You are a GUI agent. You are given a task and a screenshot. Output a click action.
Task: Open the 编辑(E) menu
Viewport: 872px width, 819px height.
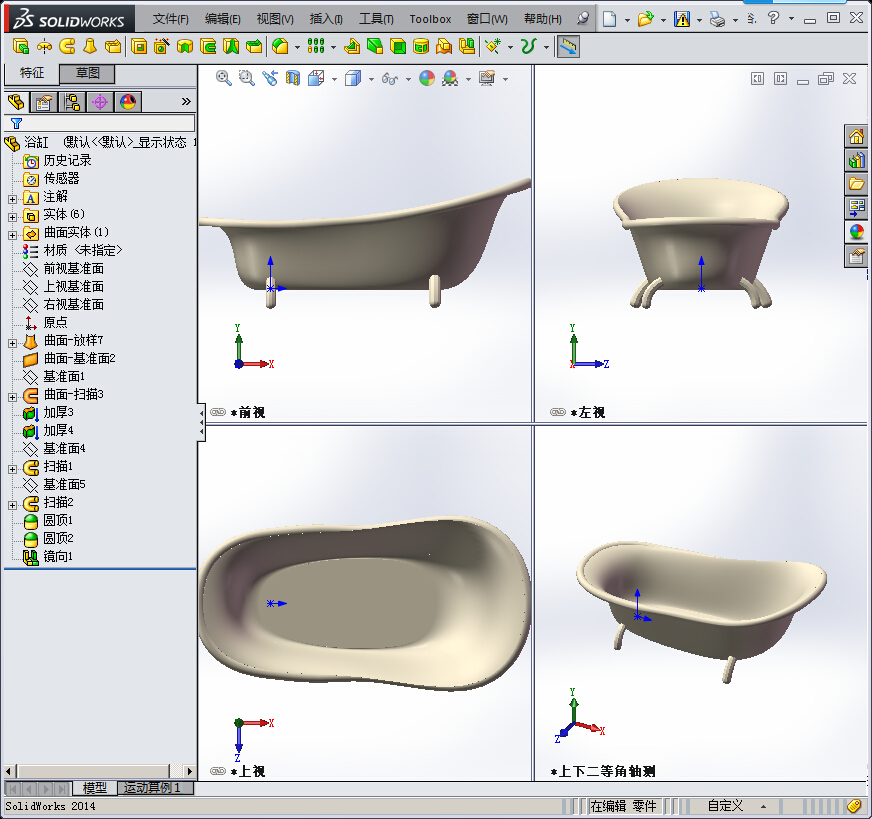point(222,19)
